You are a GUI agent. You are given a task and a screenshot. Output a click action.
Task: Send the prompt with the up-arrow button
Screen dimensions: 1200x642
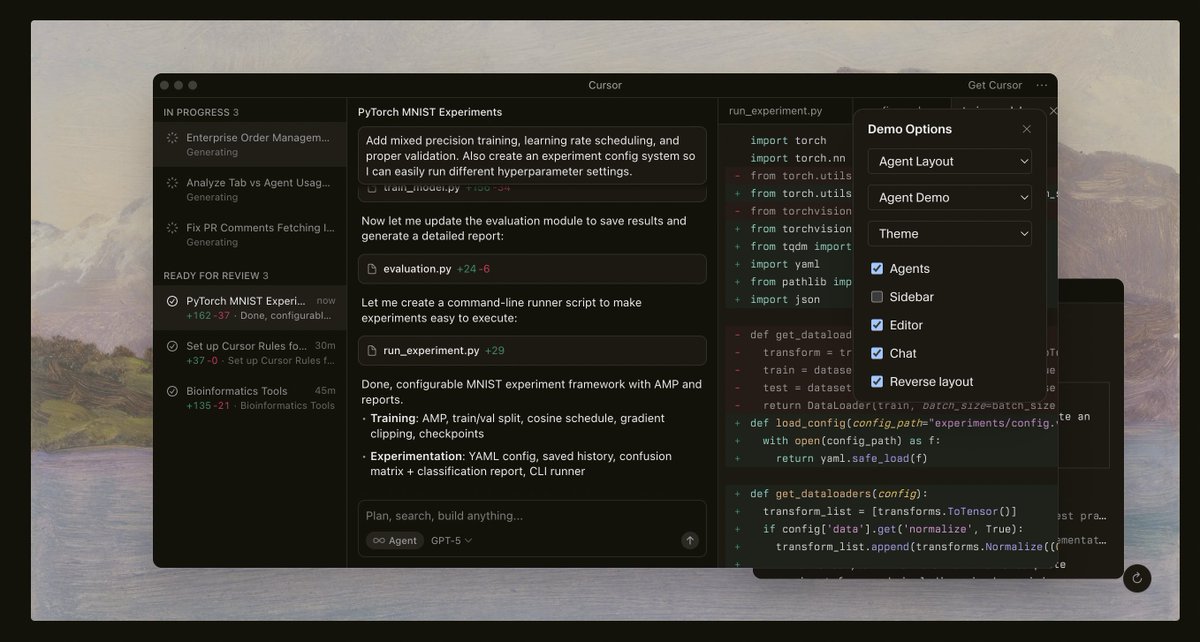690,540
